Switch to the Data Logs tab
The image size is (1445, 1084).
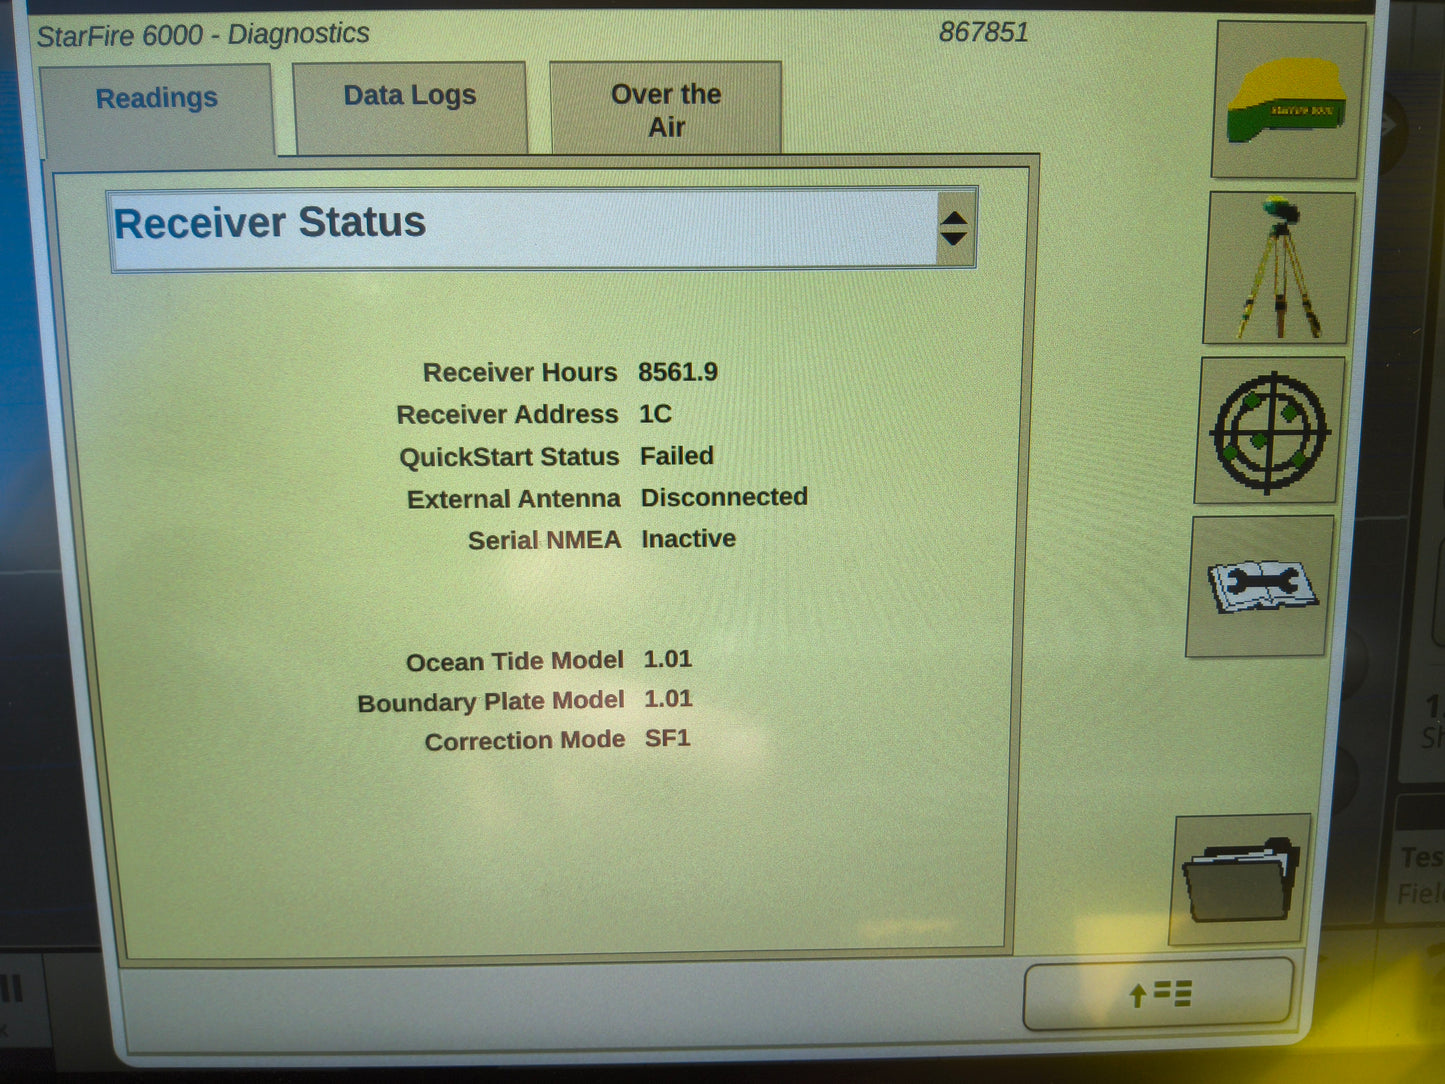click(x=408, y=96)
